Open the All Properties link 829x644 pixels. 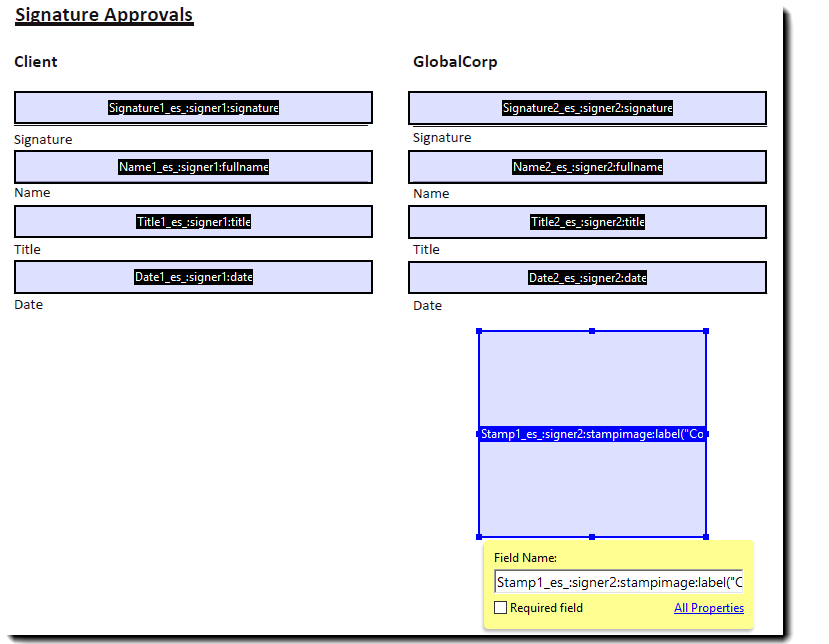[x=708, y=608]
